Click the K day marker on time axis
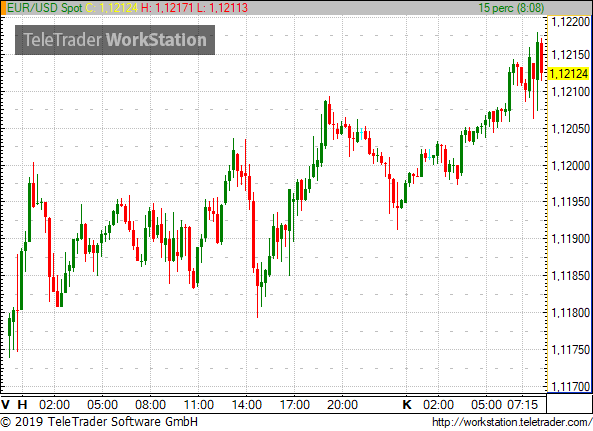The height and width of the screenshot is (431, 593). (x=407, y=405)
